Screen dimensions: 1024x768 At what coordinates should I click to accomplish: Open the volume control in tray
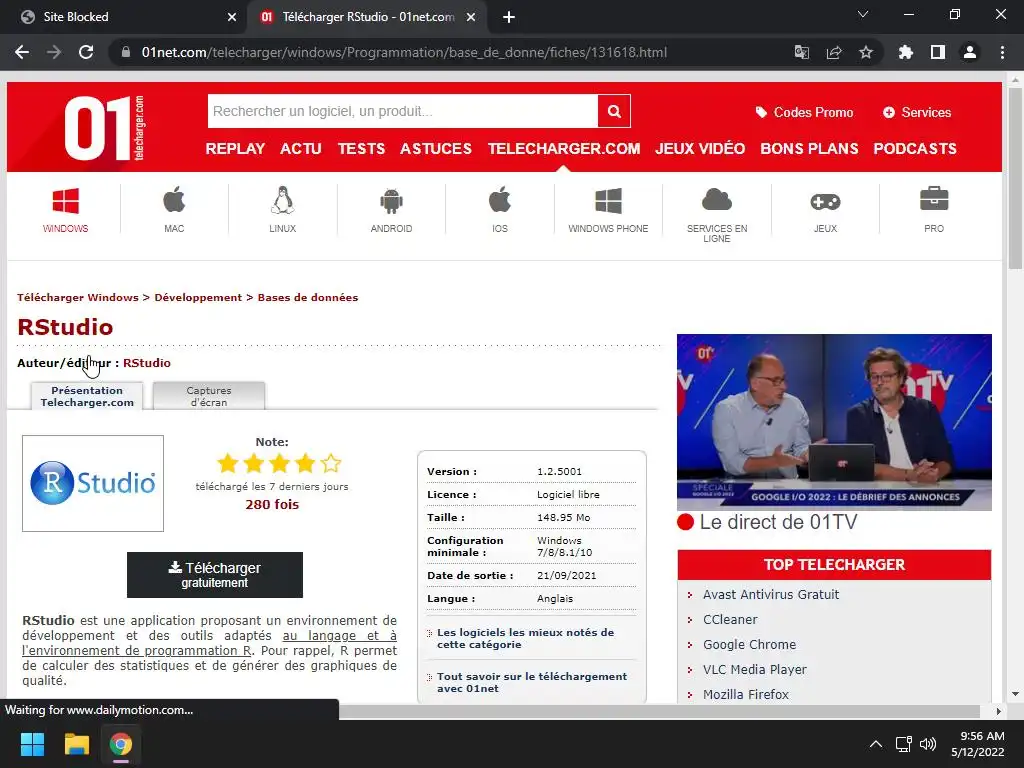pos(928,744)
